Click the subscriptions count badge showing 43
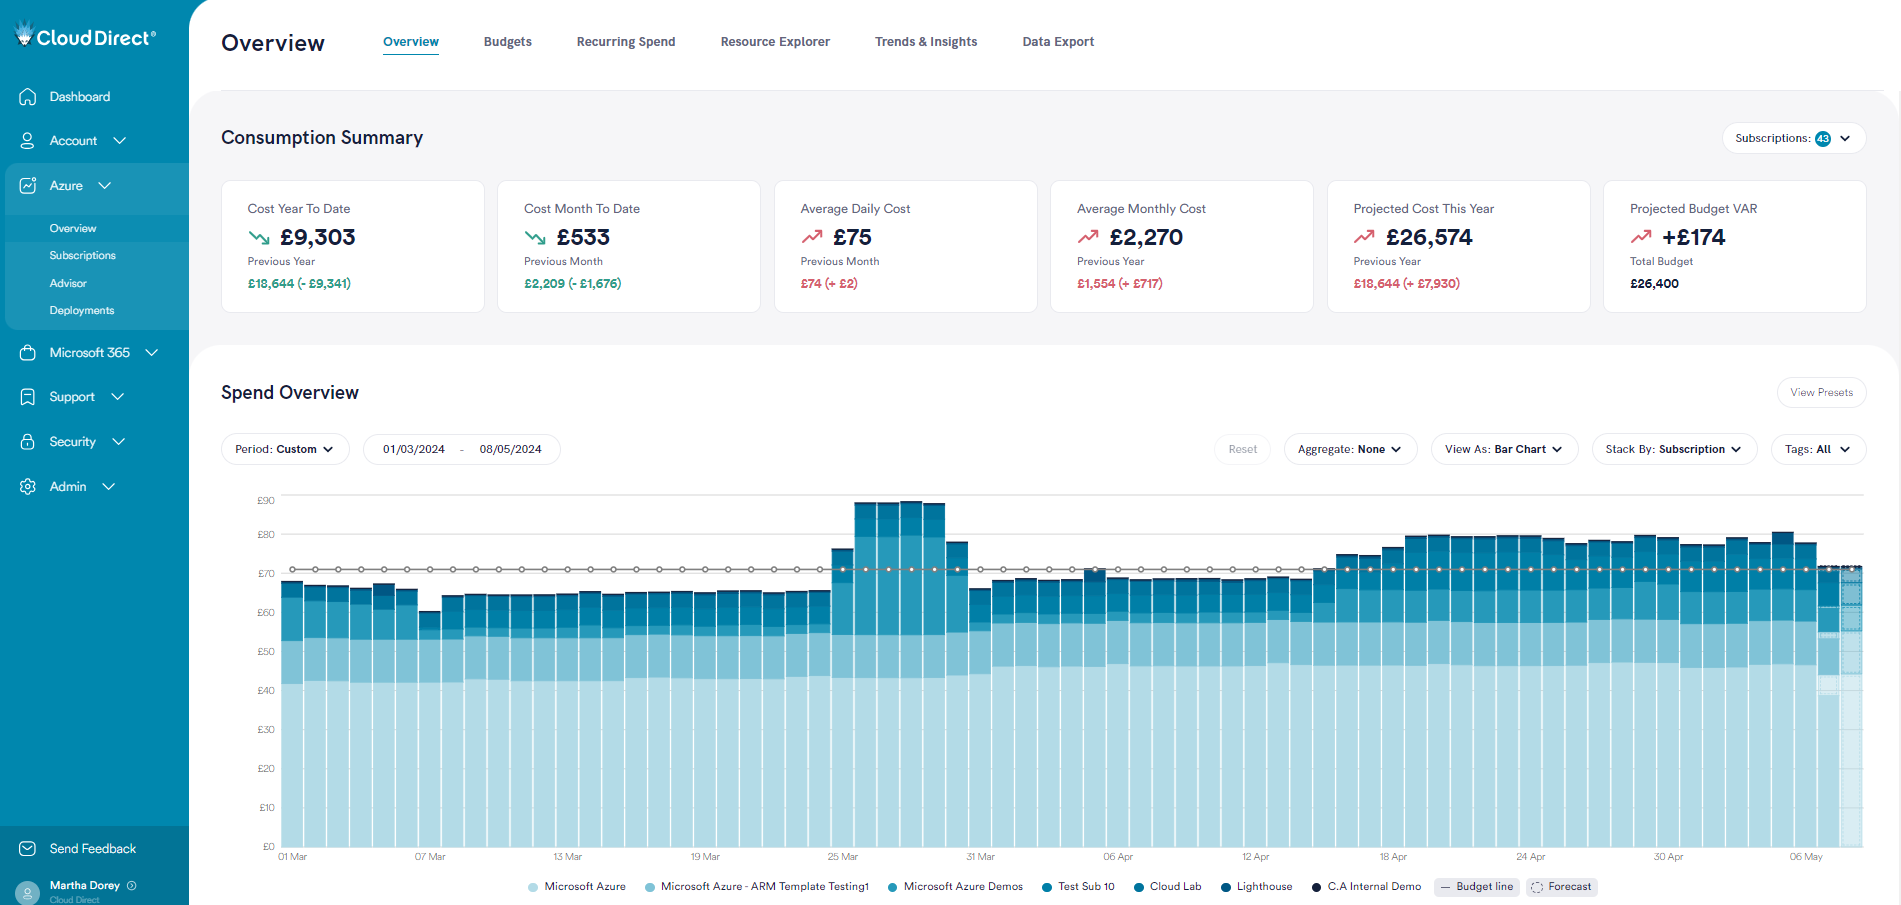The height and width of the screenshot is (905, 1901). click(1823, 139)
